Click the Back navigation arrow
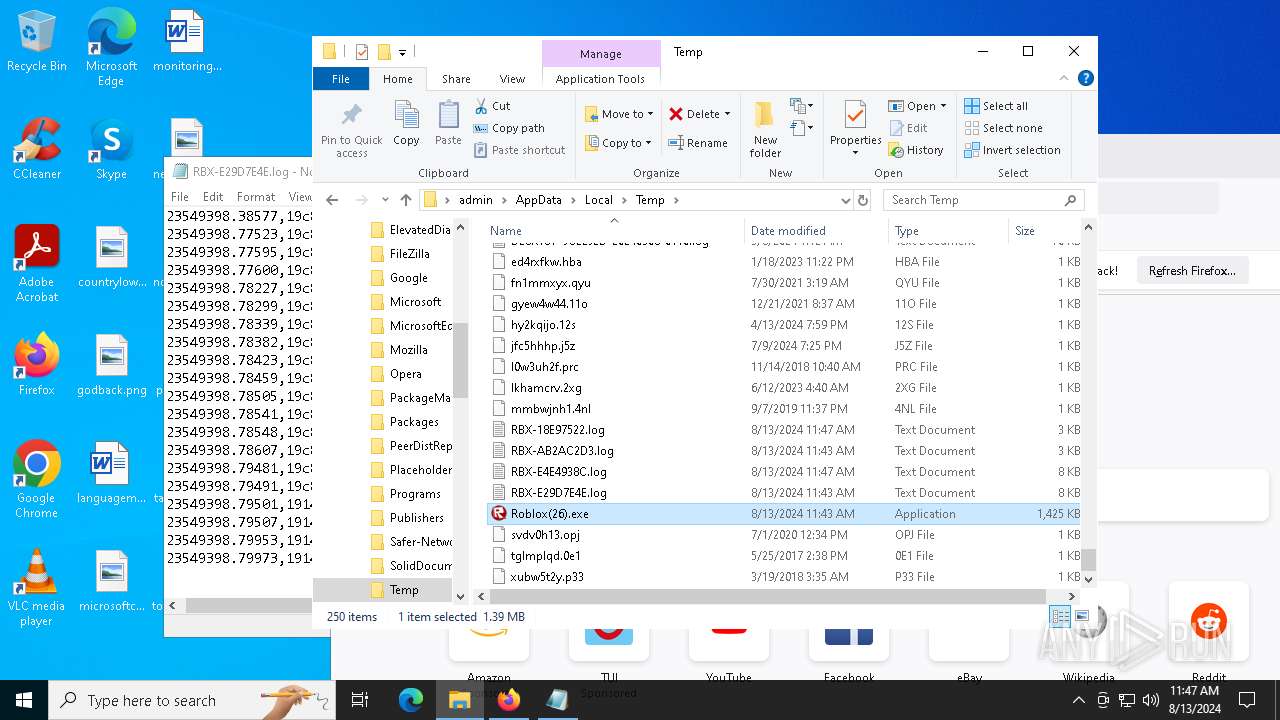The width and height of the screenshot is (1280, 720). [333, 200]
